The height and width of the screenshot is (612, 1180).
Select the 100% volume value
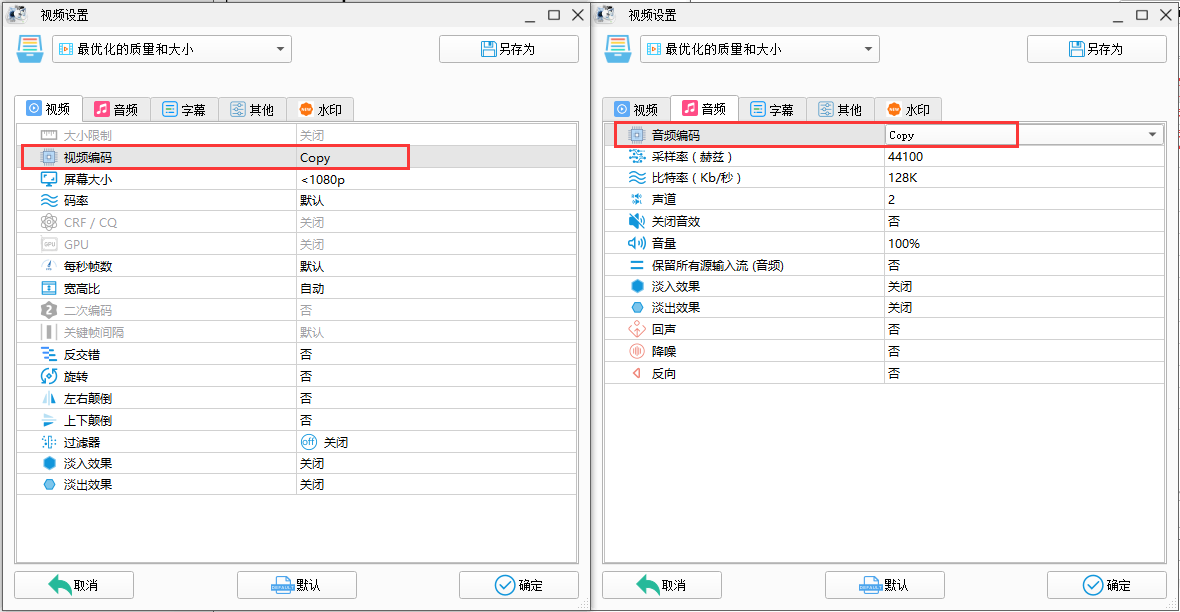904,243
